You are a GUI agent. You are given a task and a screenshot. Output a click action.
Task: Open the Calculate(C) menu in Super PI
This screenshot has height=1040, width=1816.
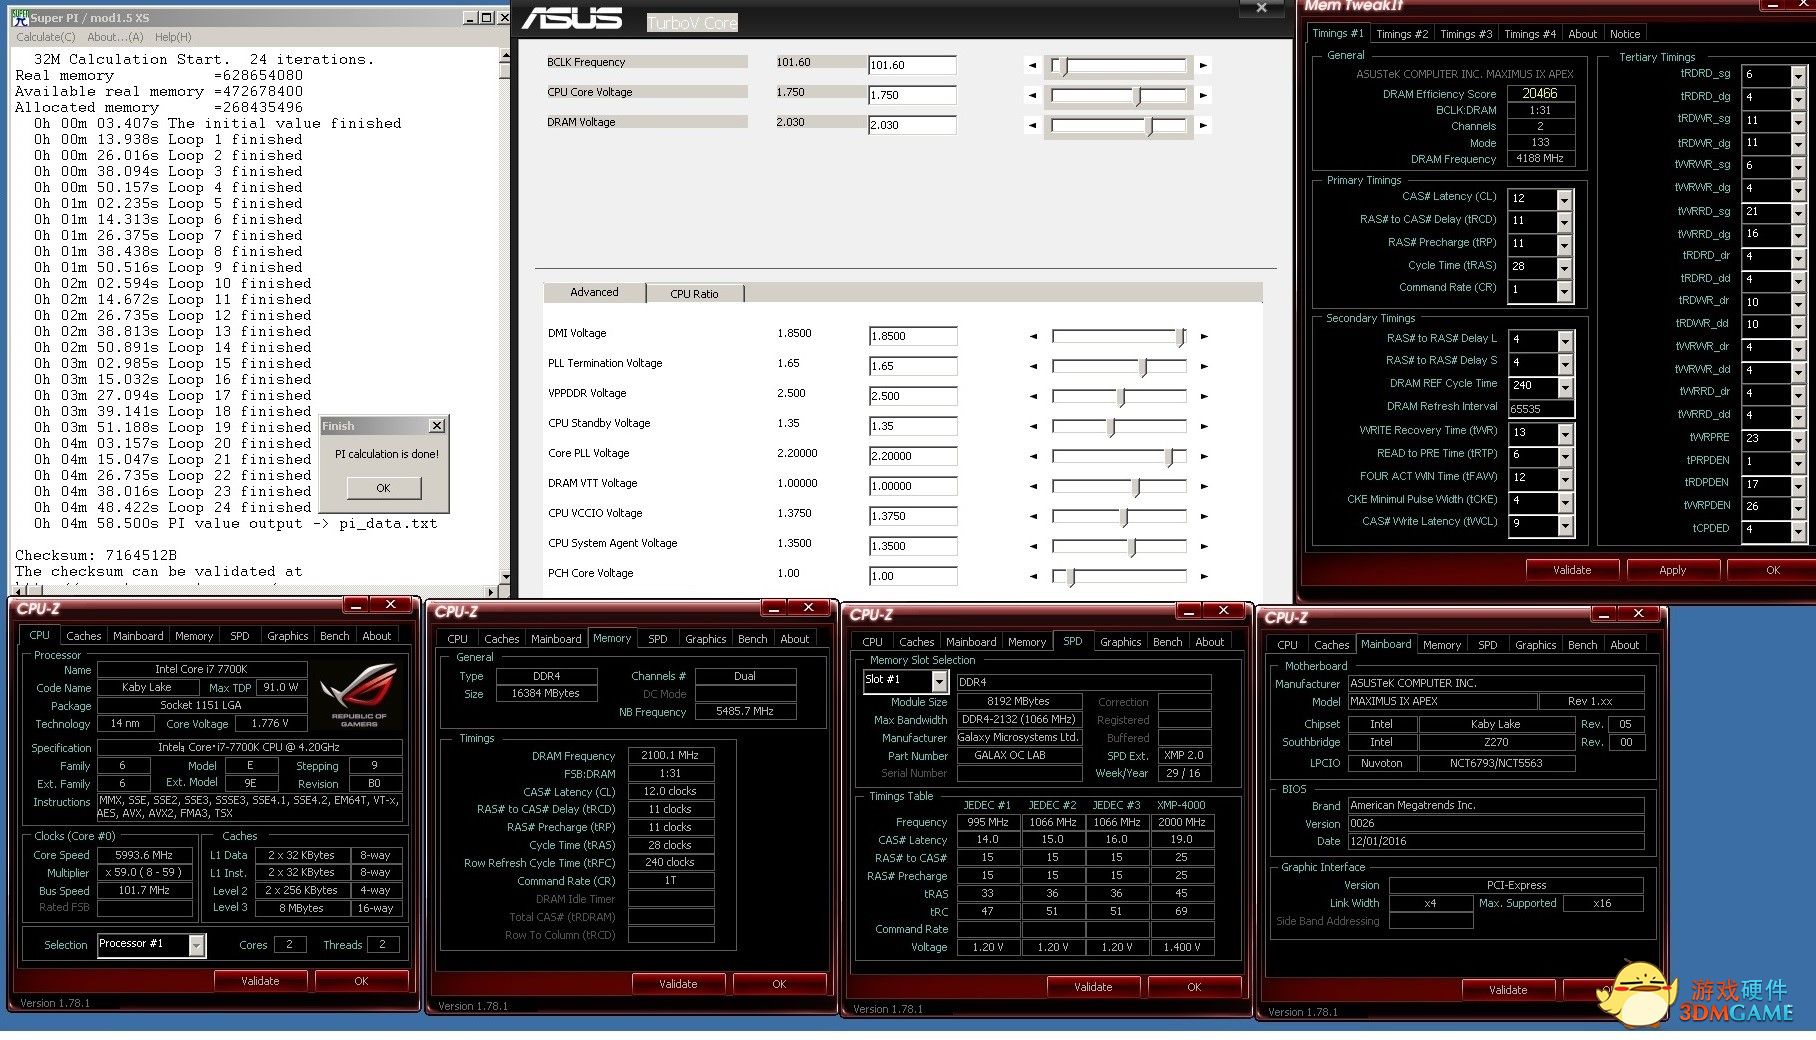45,37
